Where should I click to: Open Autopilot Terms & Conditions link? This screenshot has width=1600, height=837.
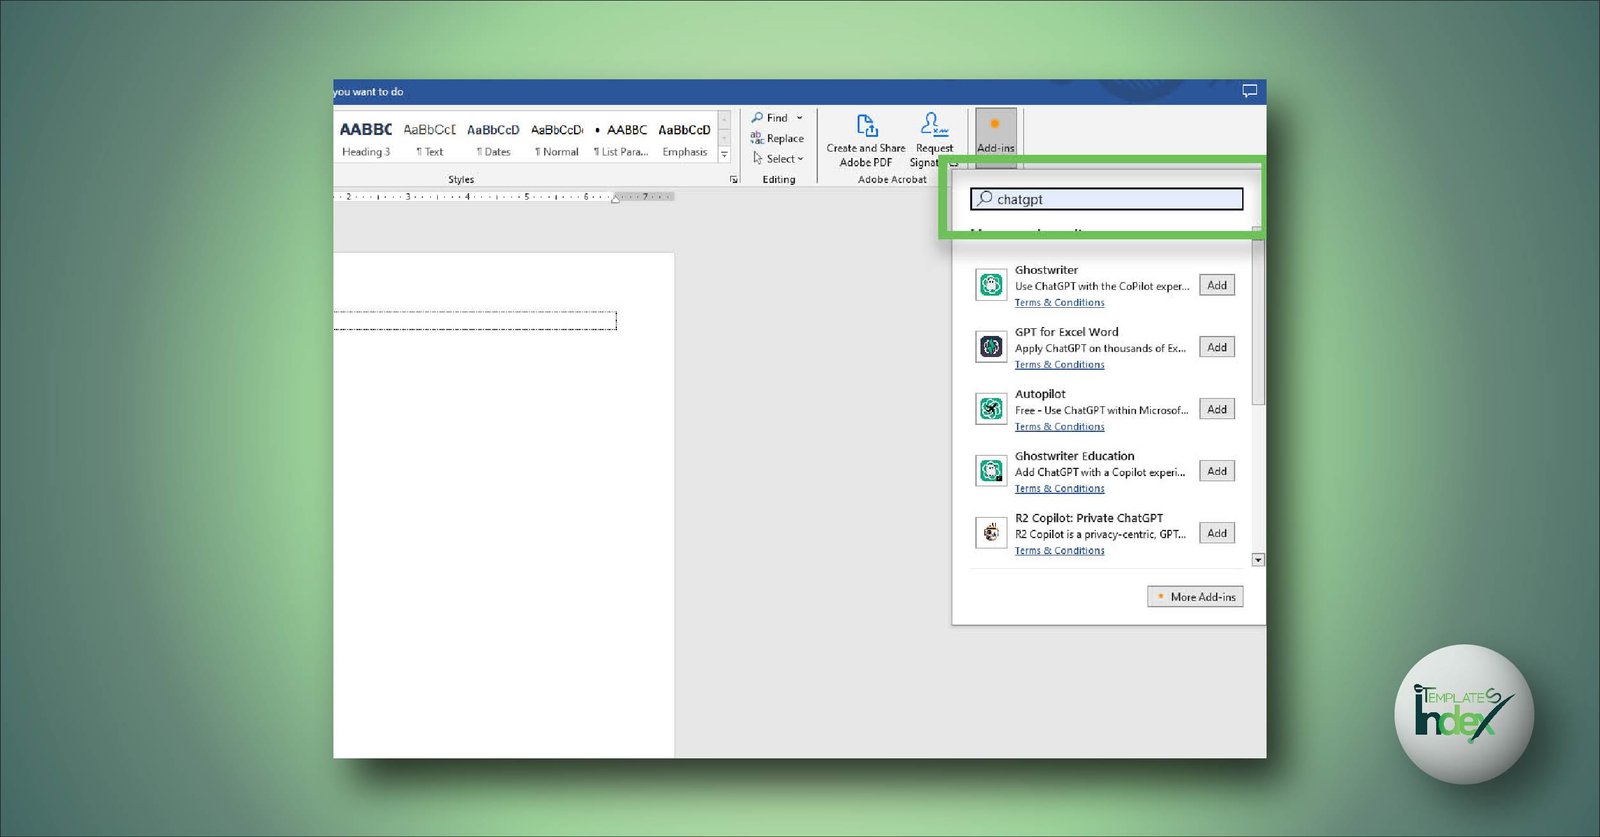pos(1059,426)
